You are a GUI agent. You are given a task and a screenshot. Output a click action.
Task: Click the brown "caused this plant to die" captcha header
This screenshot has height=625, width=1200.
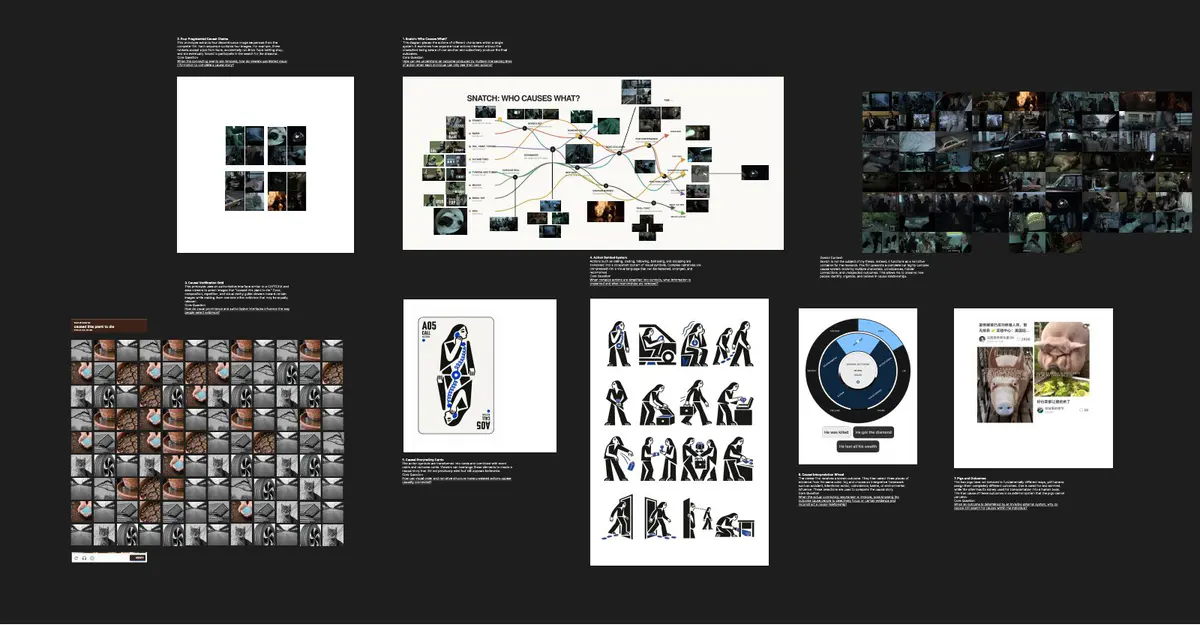click(109, 325)
